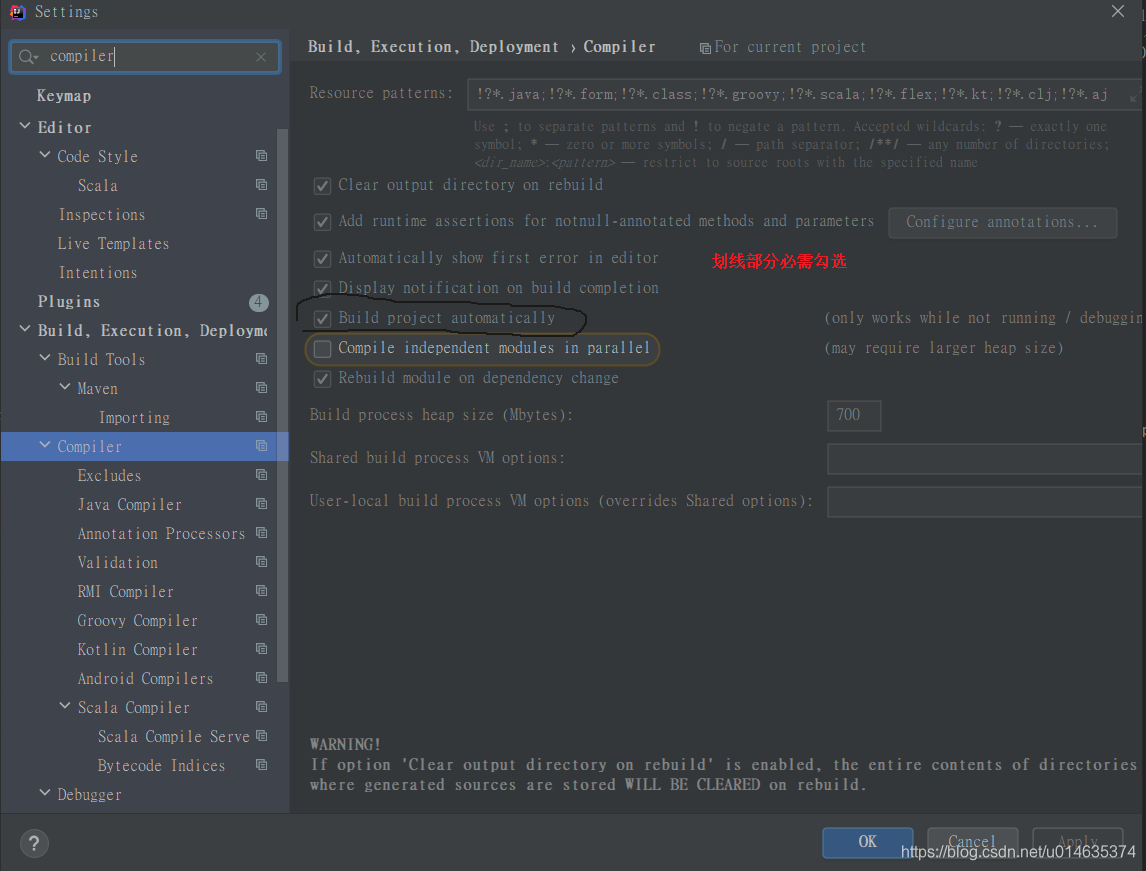Click project-level icon beside Maven
Screen dimensions: 1146x871
coord(261,388)
